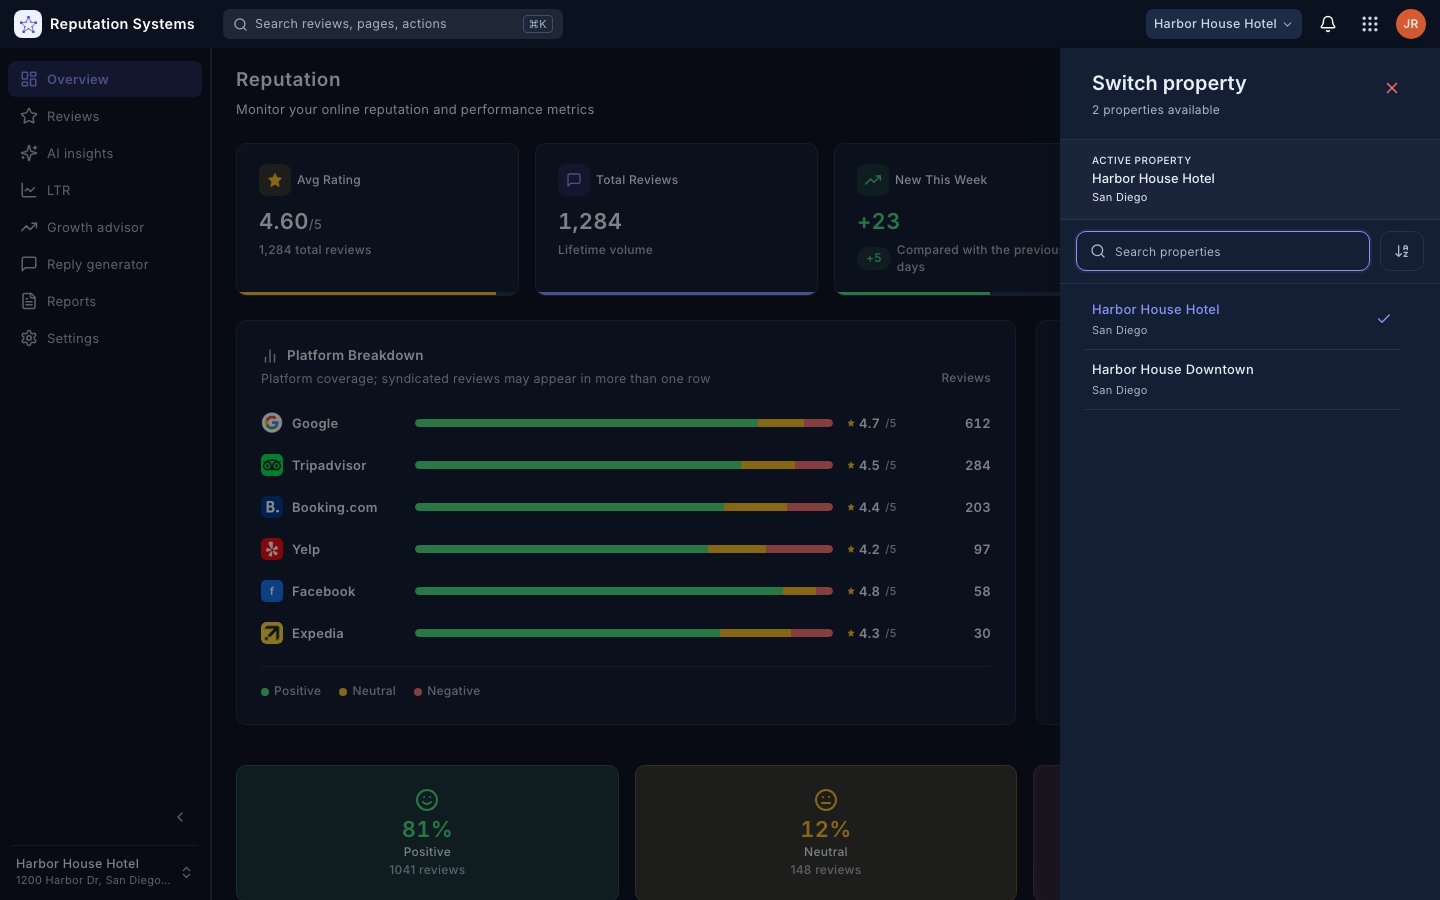Click the sort properties icon button
The width and height of the screenshot is (1440, 900).
[1402, 251]
